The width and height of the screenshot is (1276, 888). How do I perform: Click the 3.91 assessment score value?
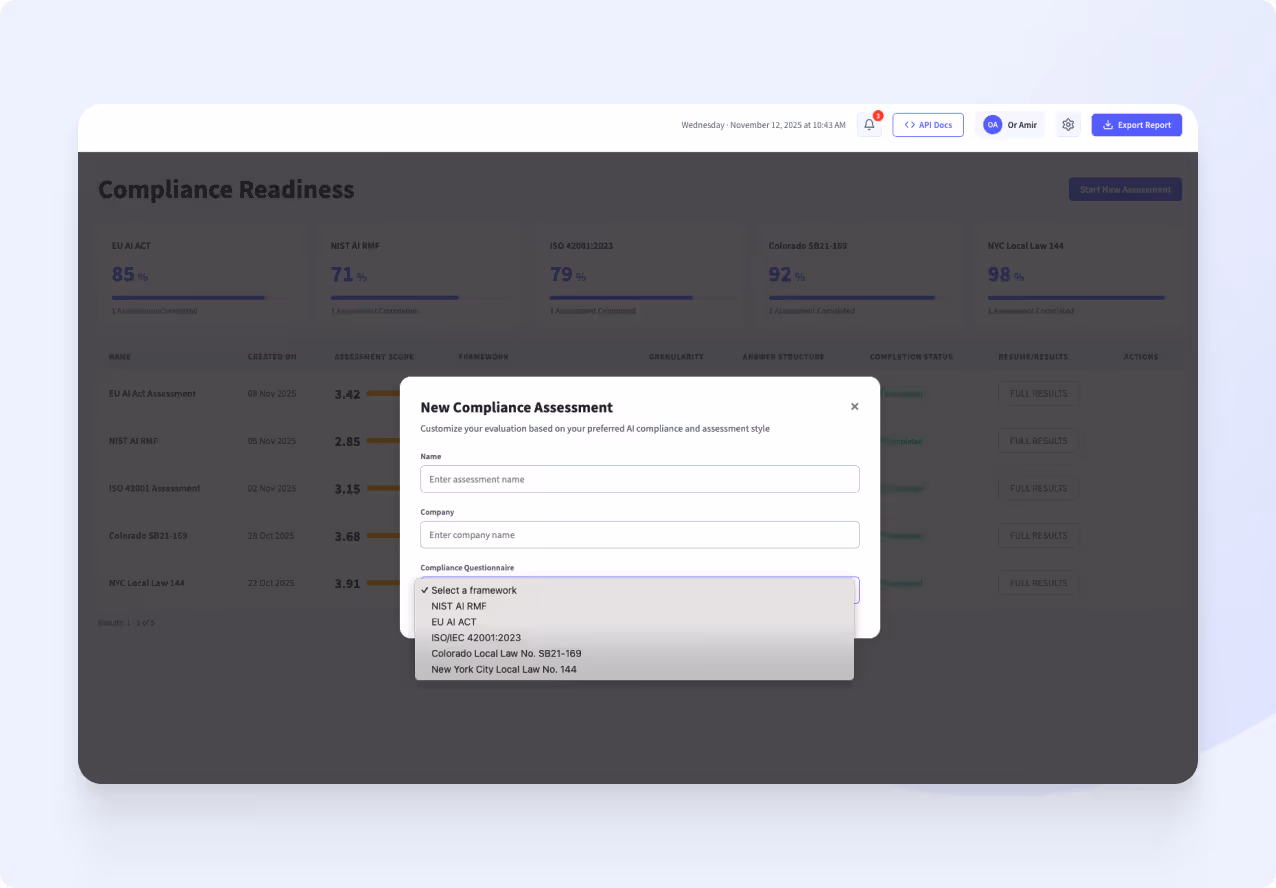tap(347, 584)
